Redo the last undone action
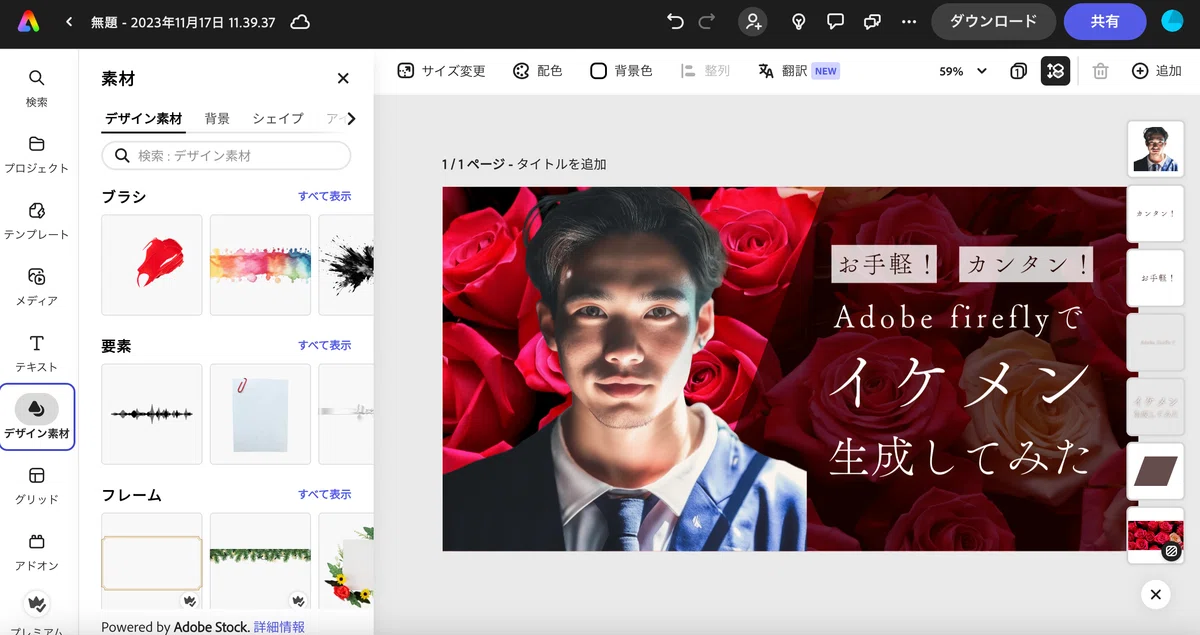1200x635 pixels. (707, 21)
